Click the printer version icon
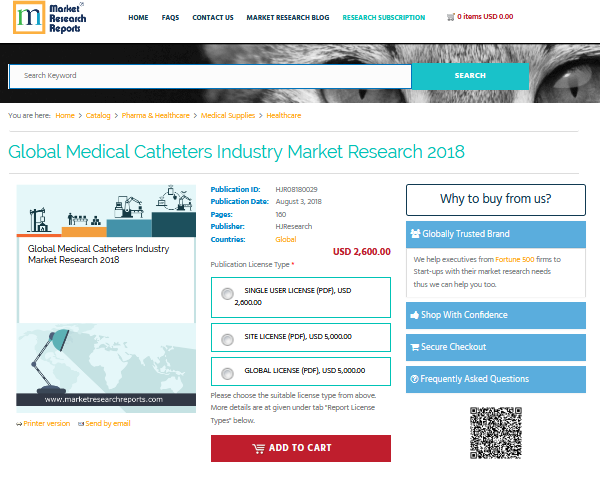600x479 pixels. coord(19,424)
